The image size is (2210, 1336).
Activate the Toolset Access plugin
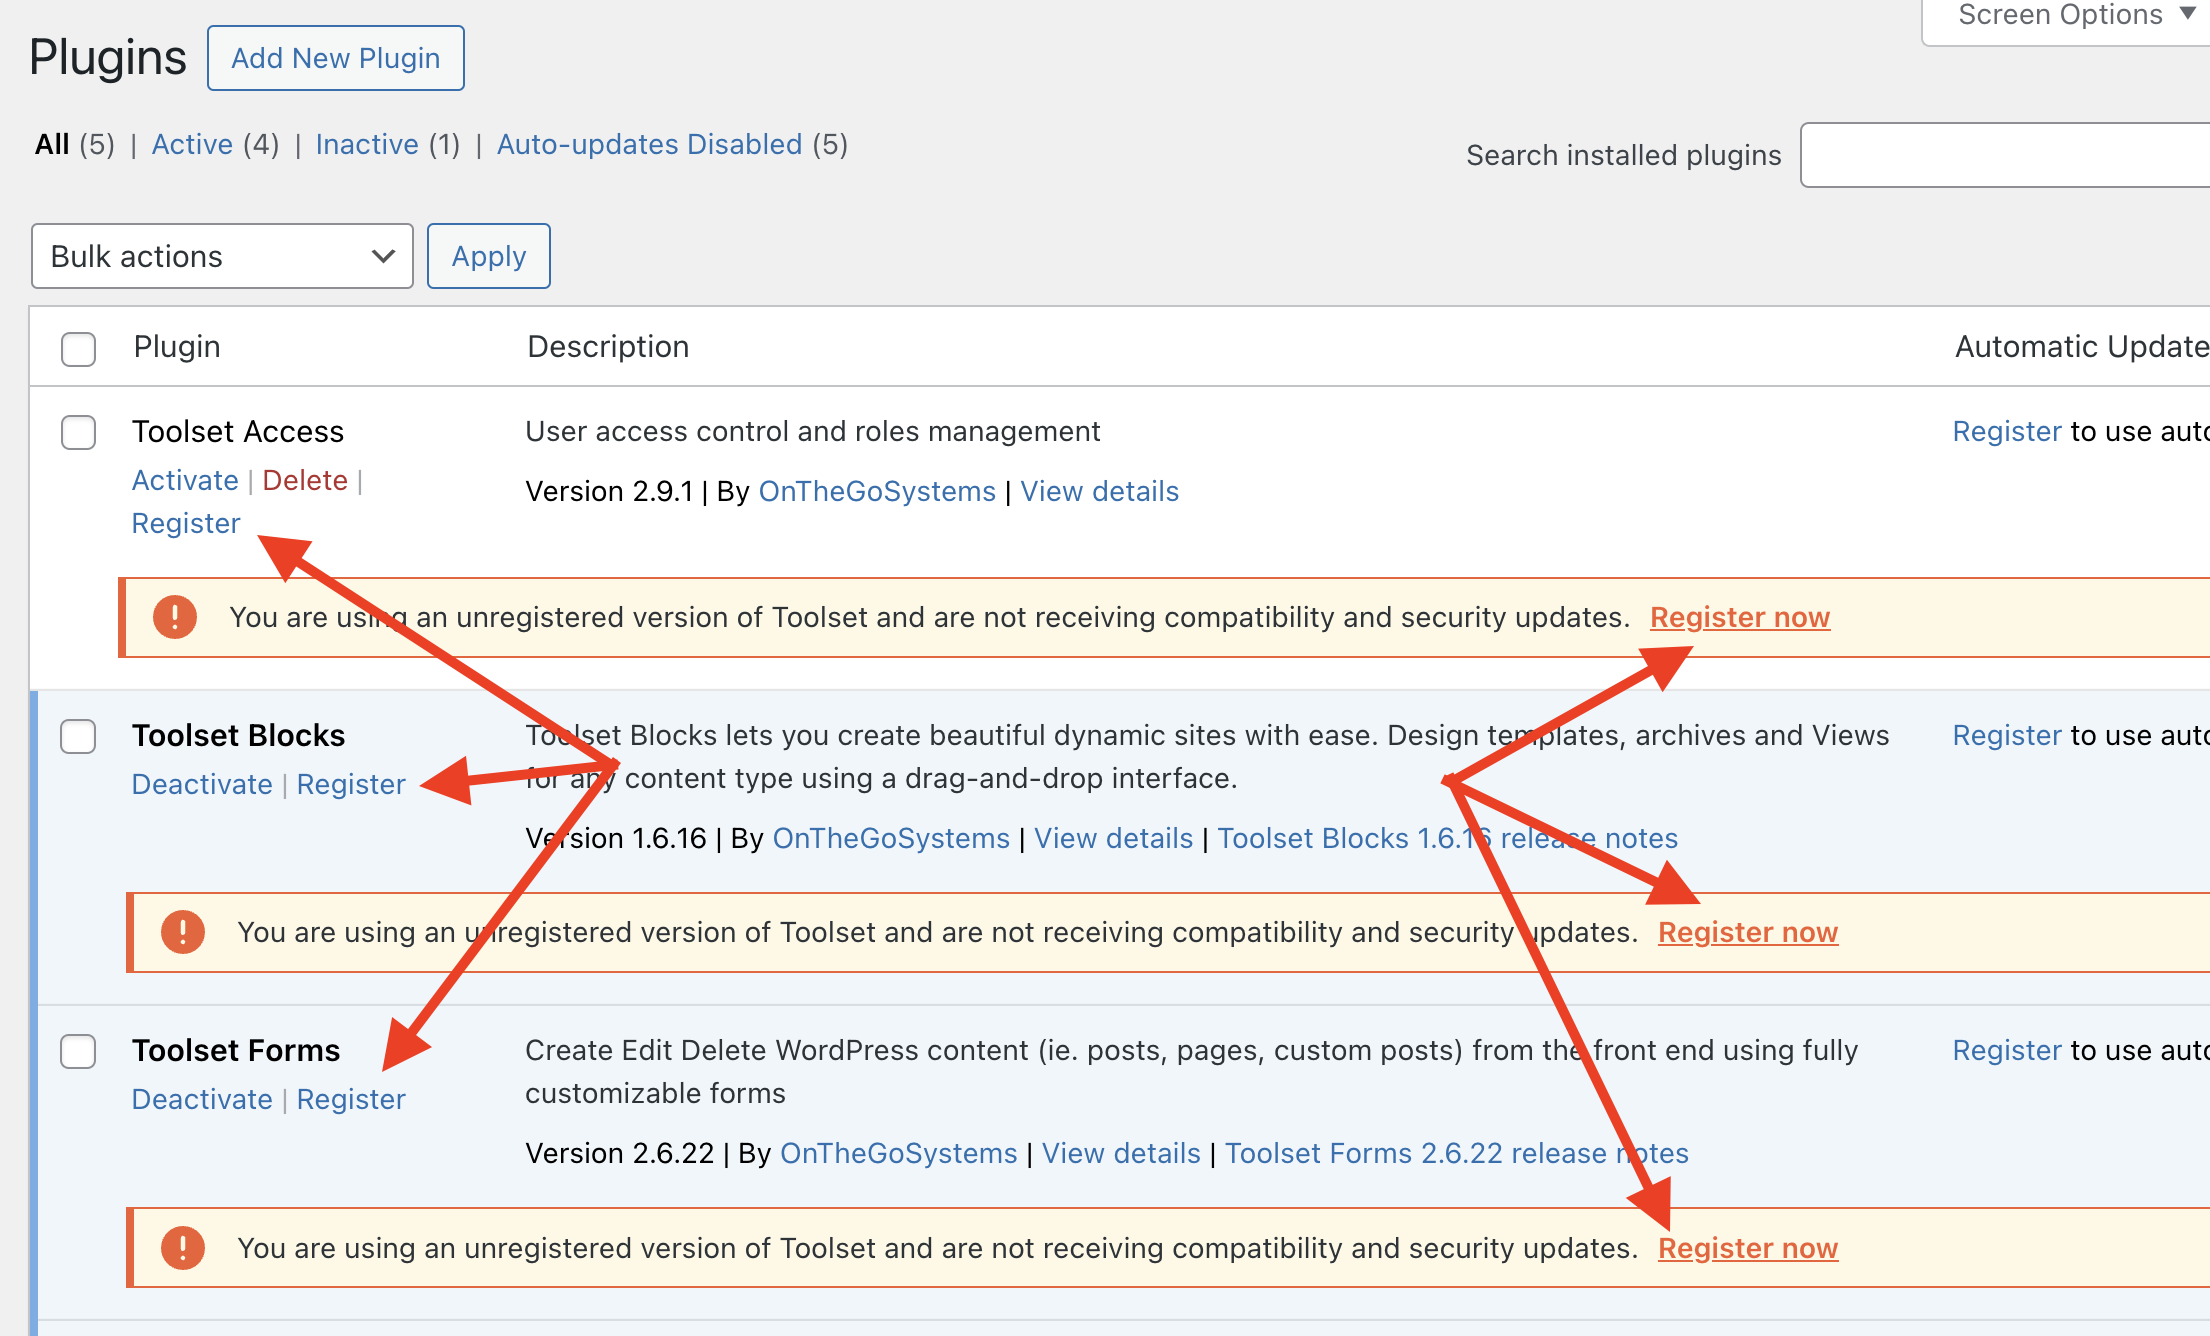[x=185, y=481]
